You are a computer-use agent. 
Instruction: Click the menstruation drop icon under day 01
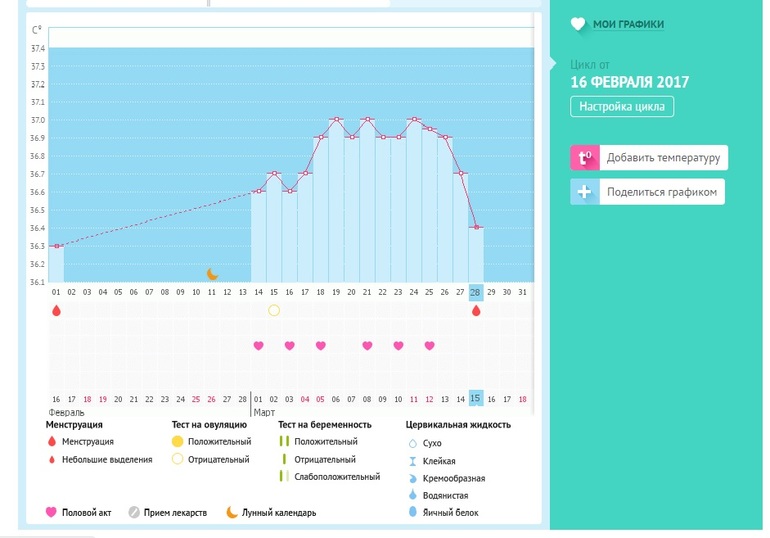point(56,311)
